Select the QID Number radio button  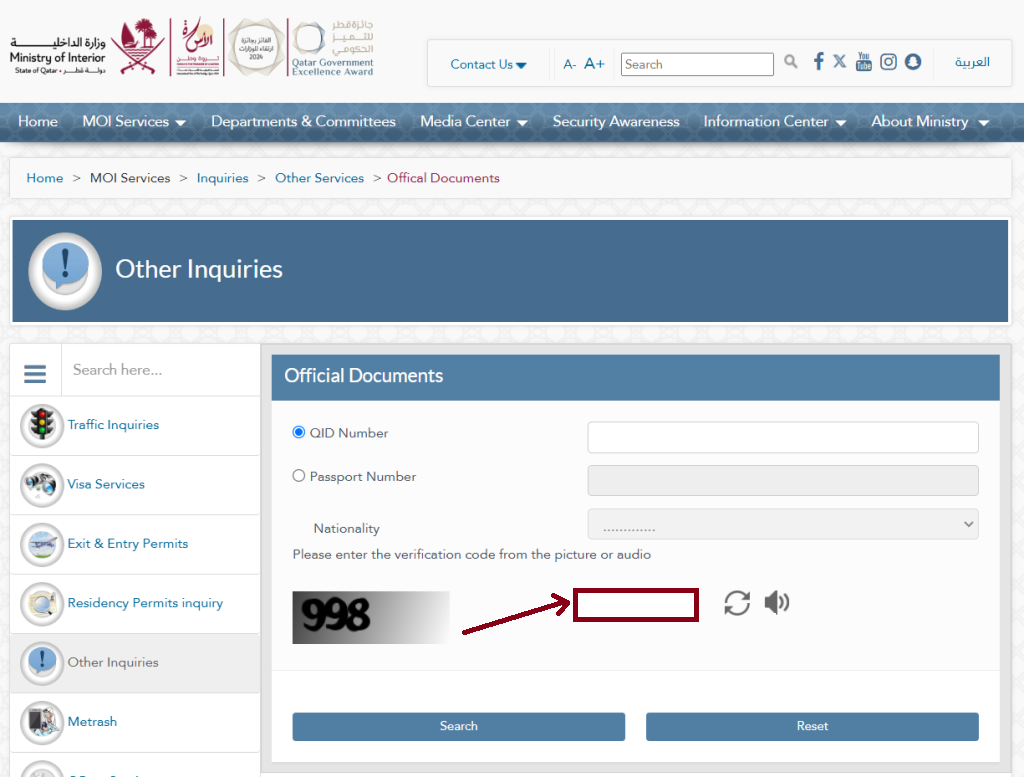point(298,431)
